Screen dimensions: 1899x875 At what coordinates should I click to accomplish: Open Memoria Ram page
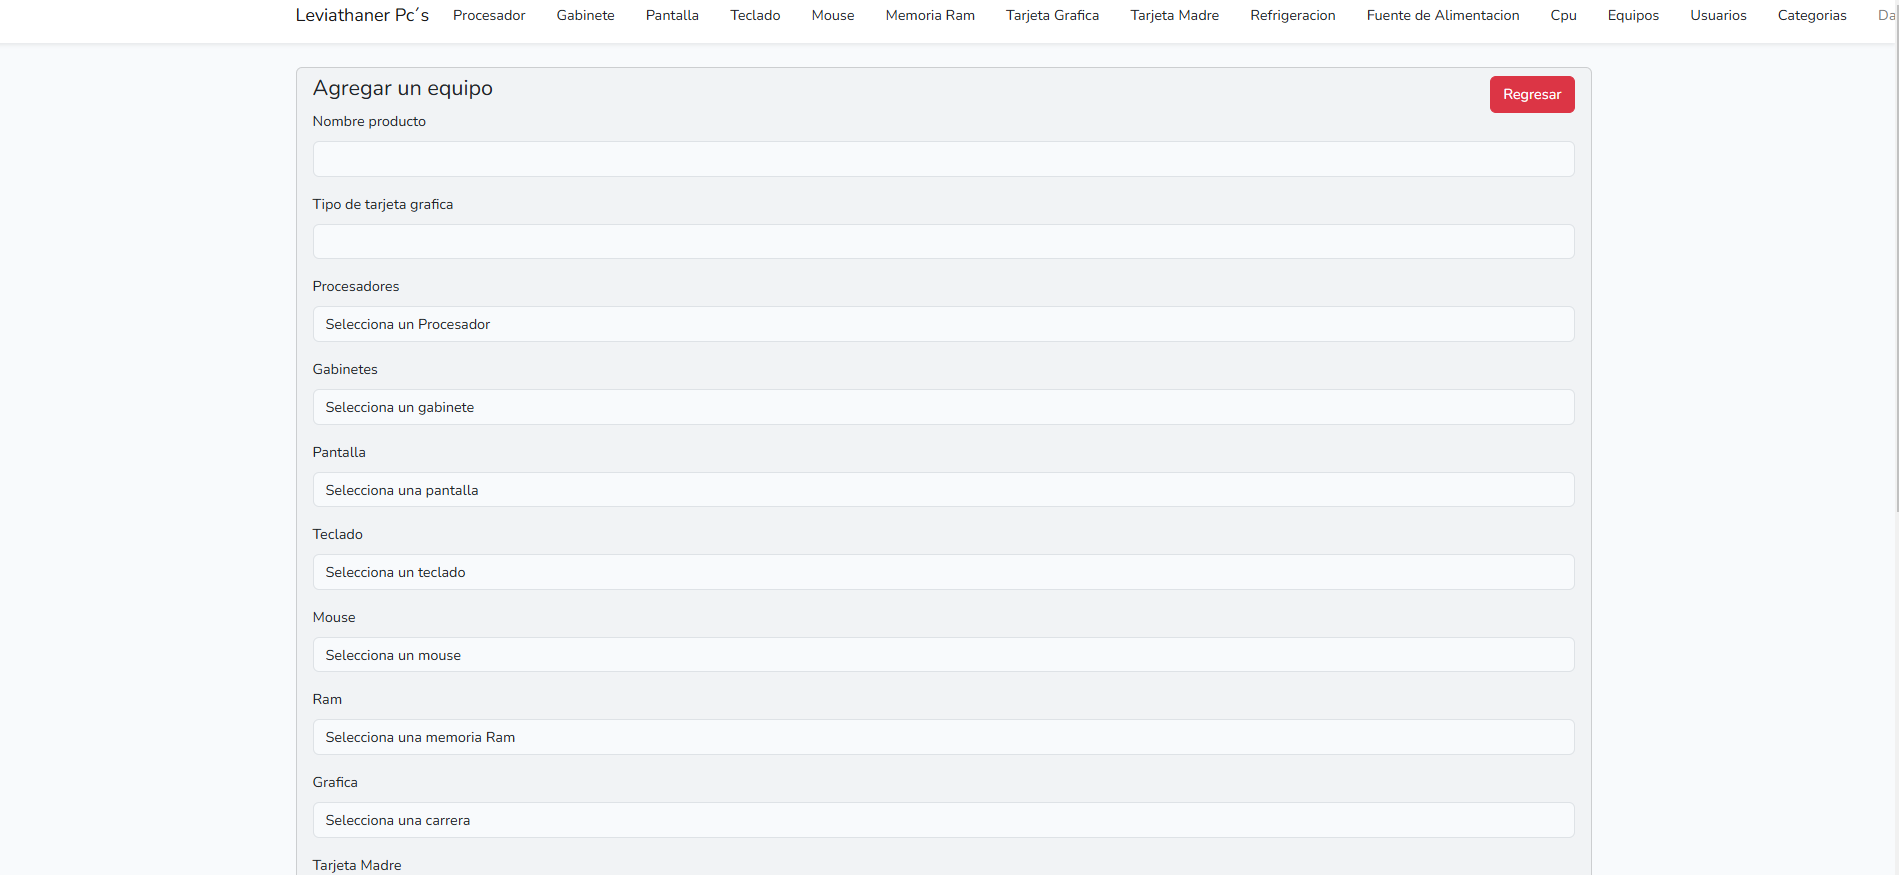(x=930, y=15)
